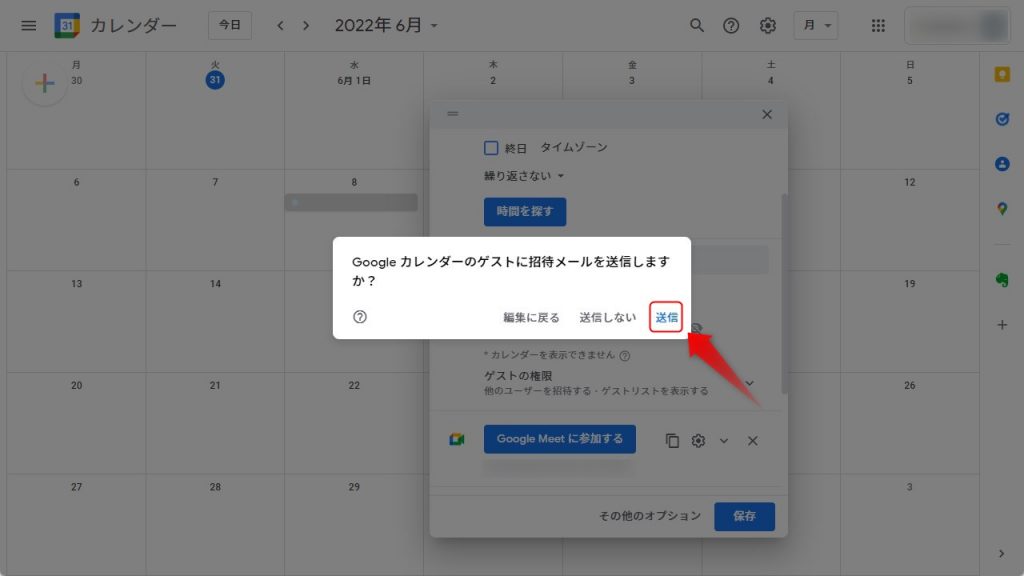Click 編集に戻る to return editing
This screenshot has width=1024, height=576.
(531, 317)
